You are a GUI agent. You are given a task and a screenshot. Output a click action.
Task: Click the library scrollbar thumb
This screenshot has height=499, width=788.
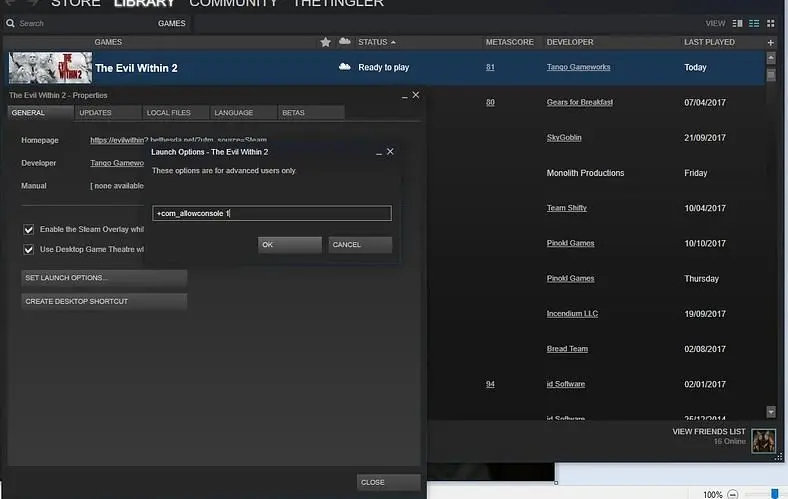click(771, 75)
